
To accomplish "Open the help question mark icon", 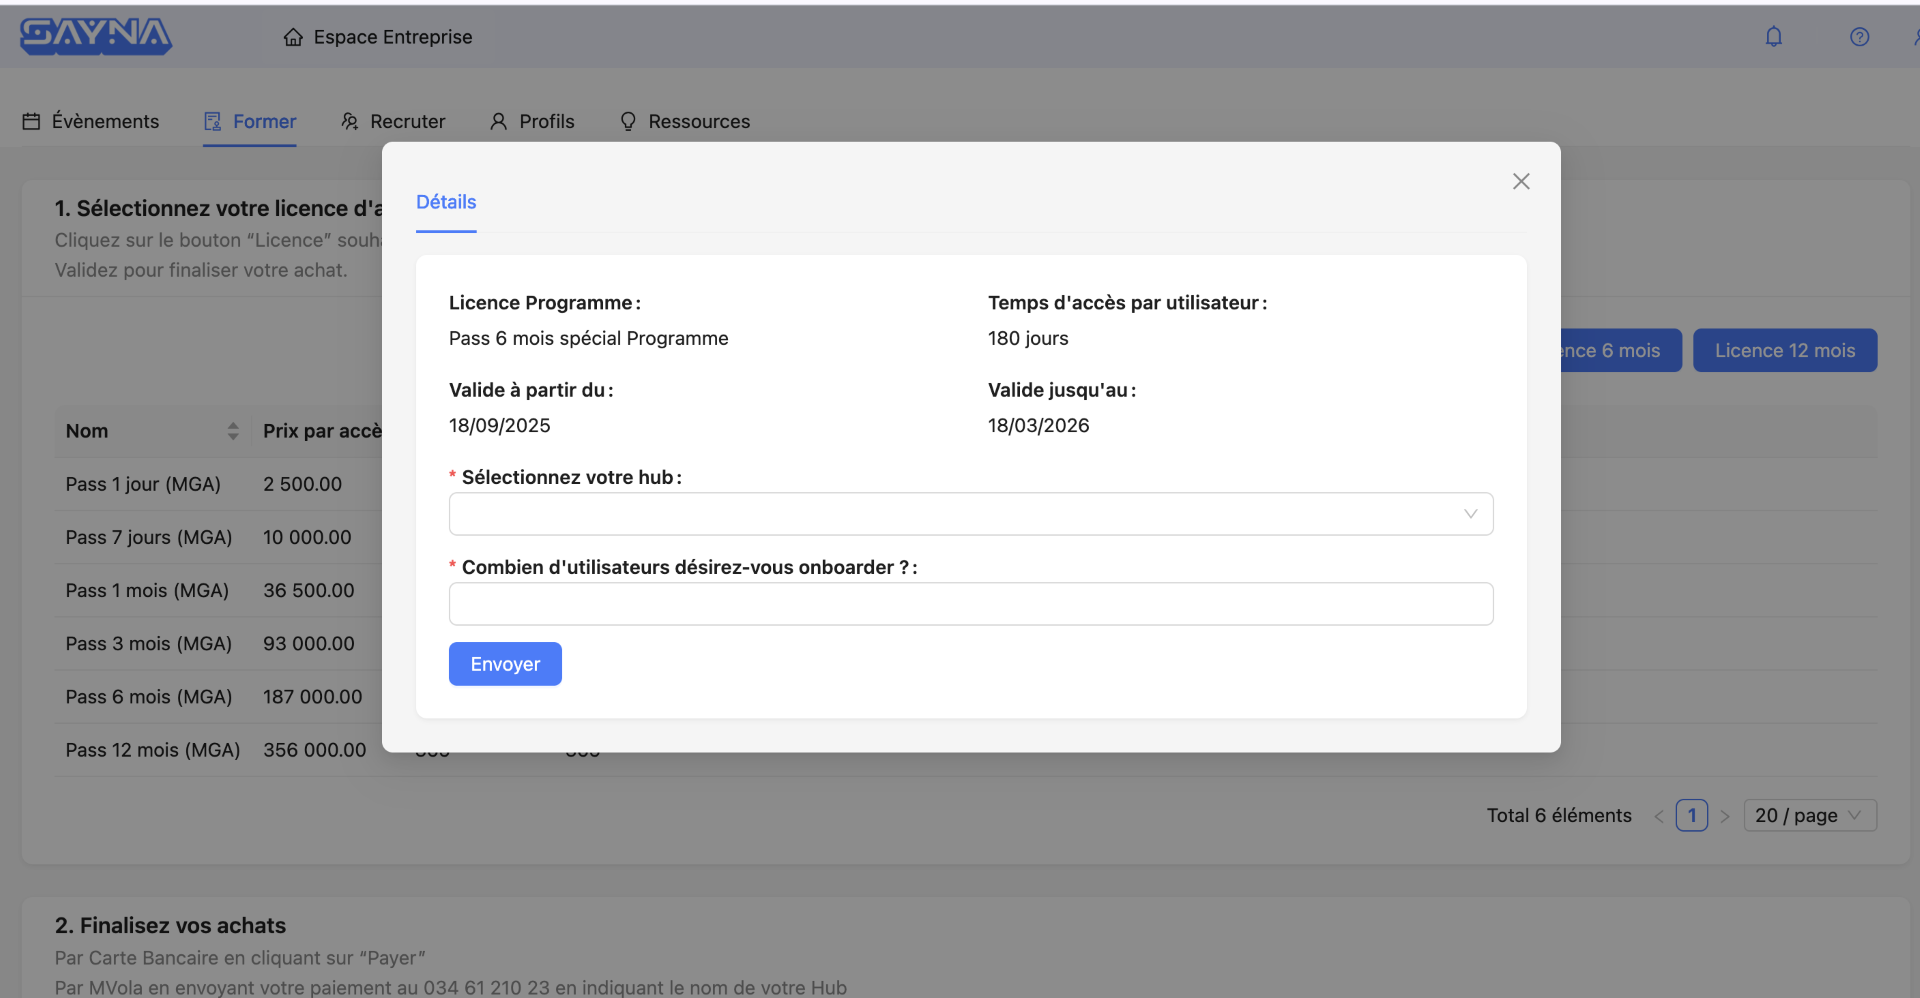I will pos(1859,37).
